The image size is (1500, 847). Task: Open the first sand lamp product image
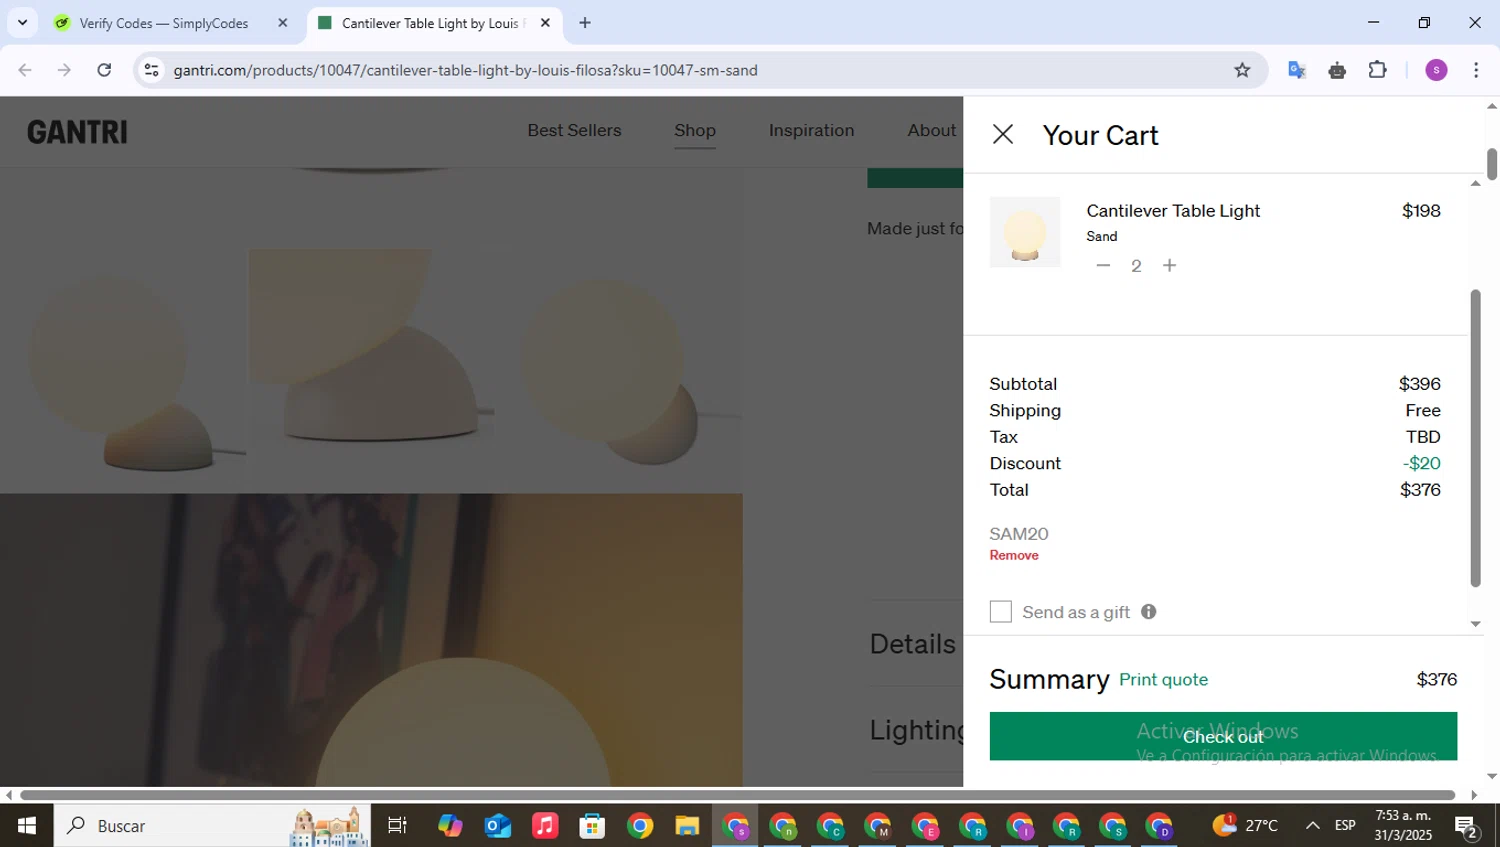pos(123,370)
